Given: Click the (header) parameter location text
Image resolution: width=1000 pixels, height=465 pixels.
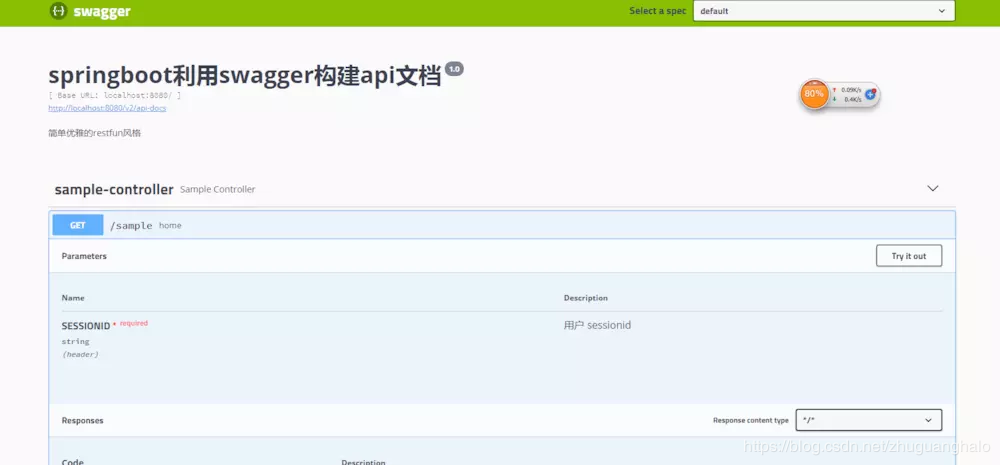Looking at the screenshot, I should [80, 354].
